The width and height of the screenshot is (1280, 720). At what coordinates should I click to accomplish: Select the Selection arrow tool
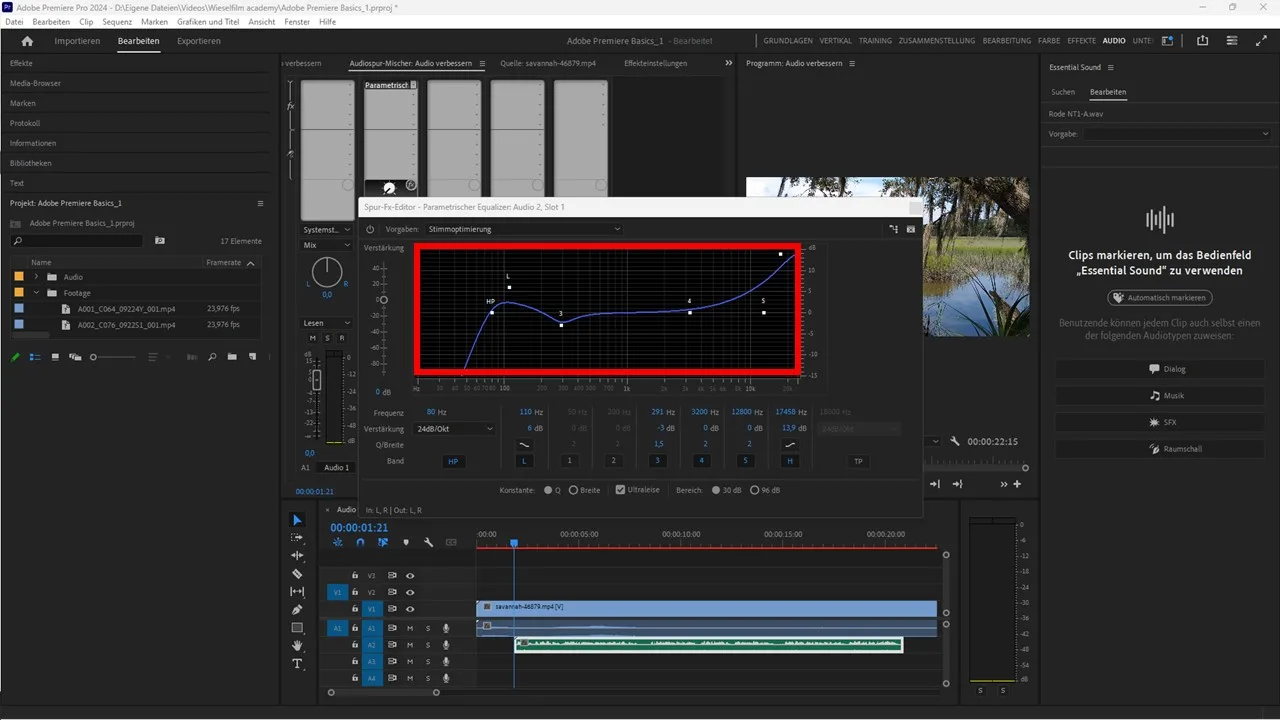point(297,520)
